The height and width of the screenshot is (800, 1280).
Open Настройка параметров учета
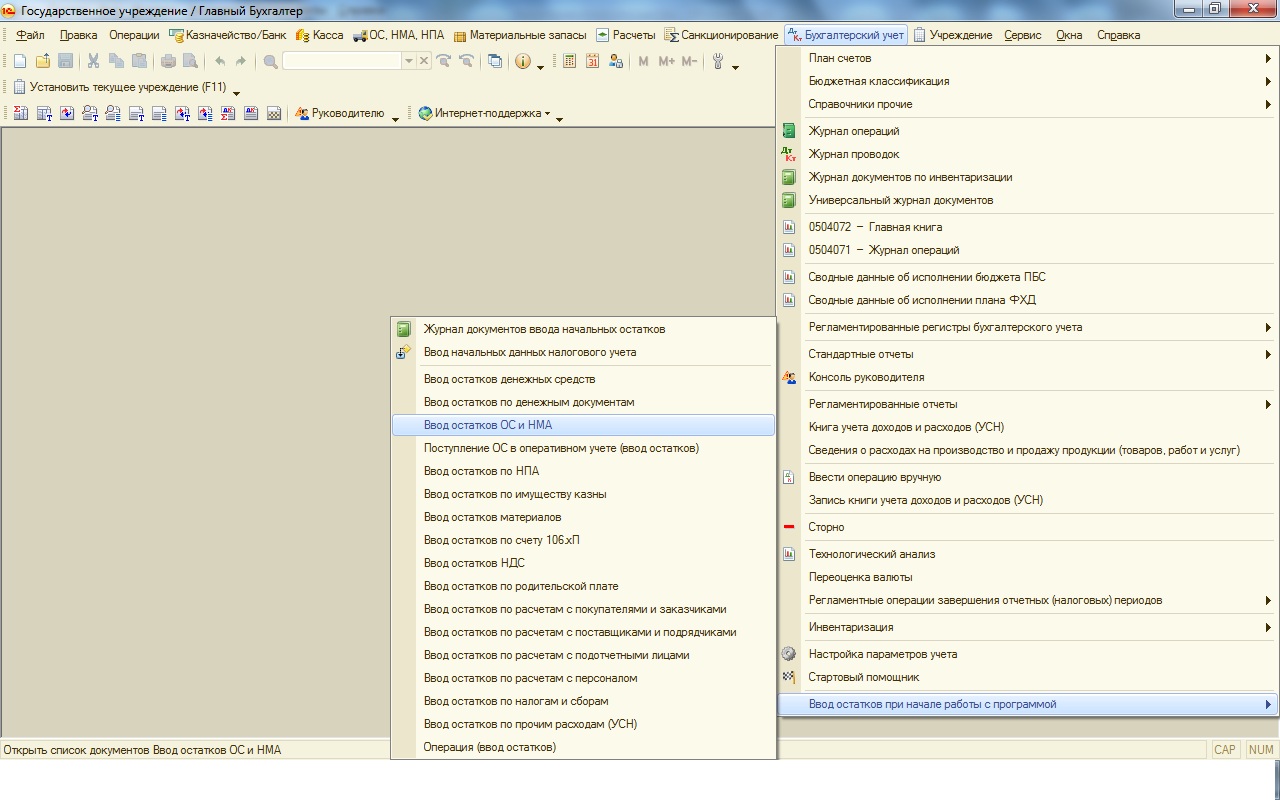click(x=882, y=654)
